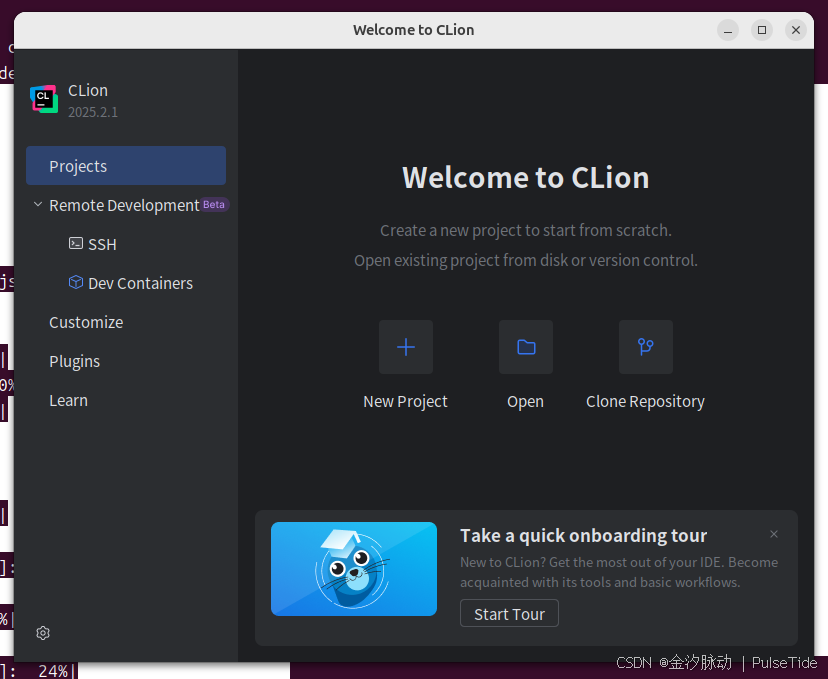The width and height of the screenshot is (828, 679).
Task: Click the Clone Repository label
Action: click(645, 402)
